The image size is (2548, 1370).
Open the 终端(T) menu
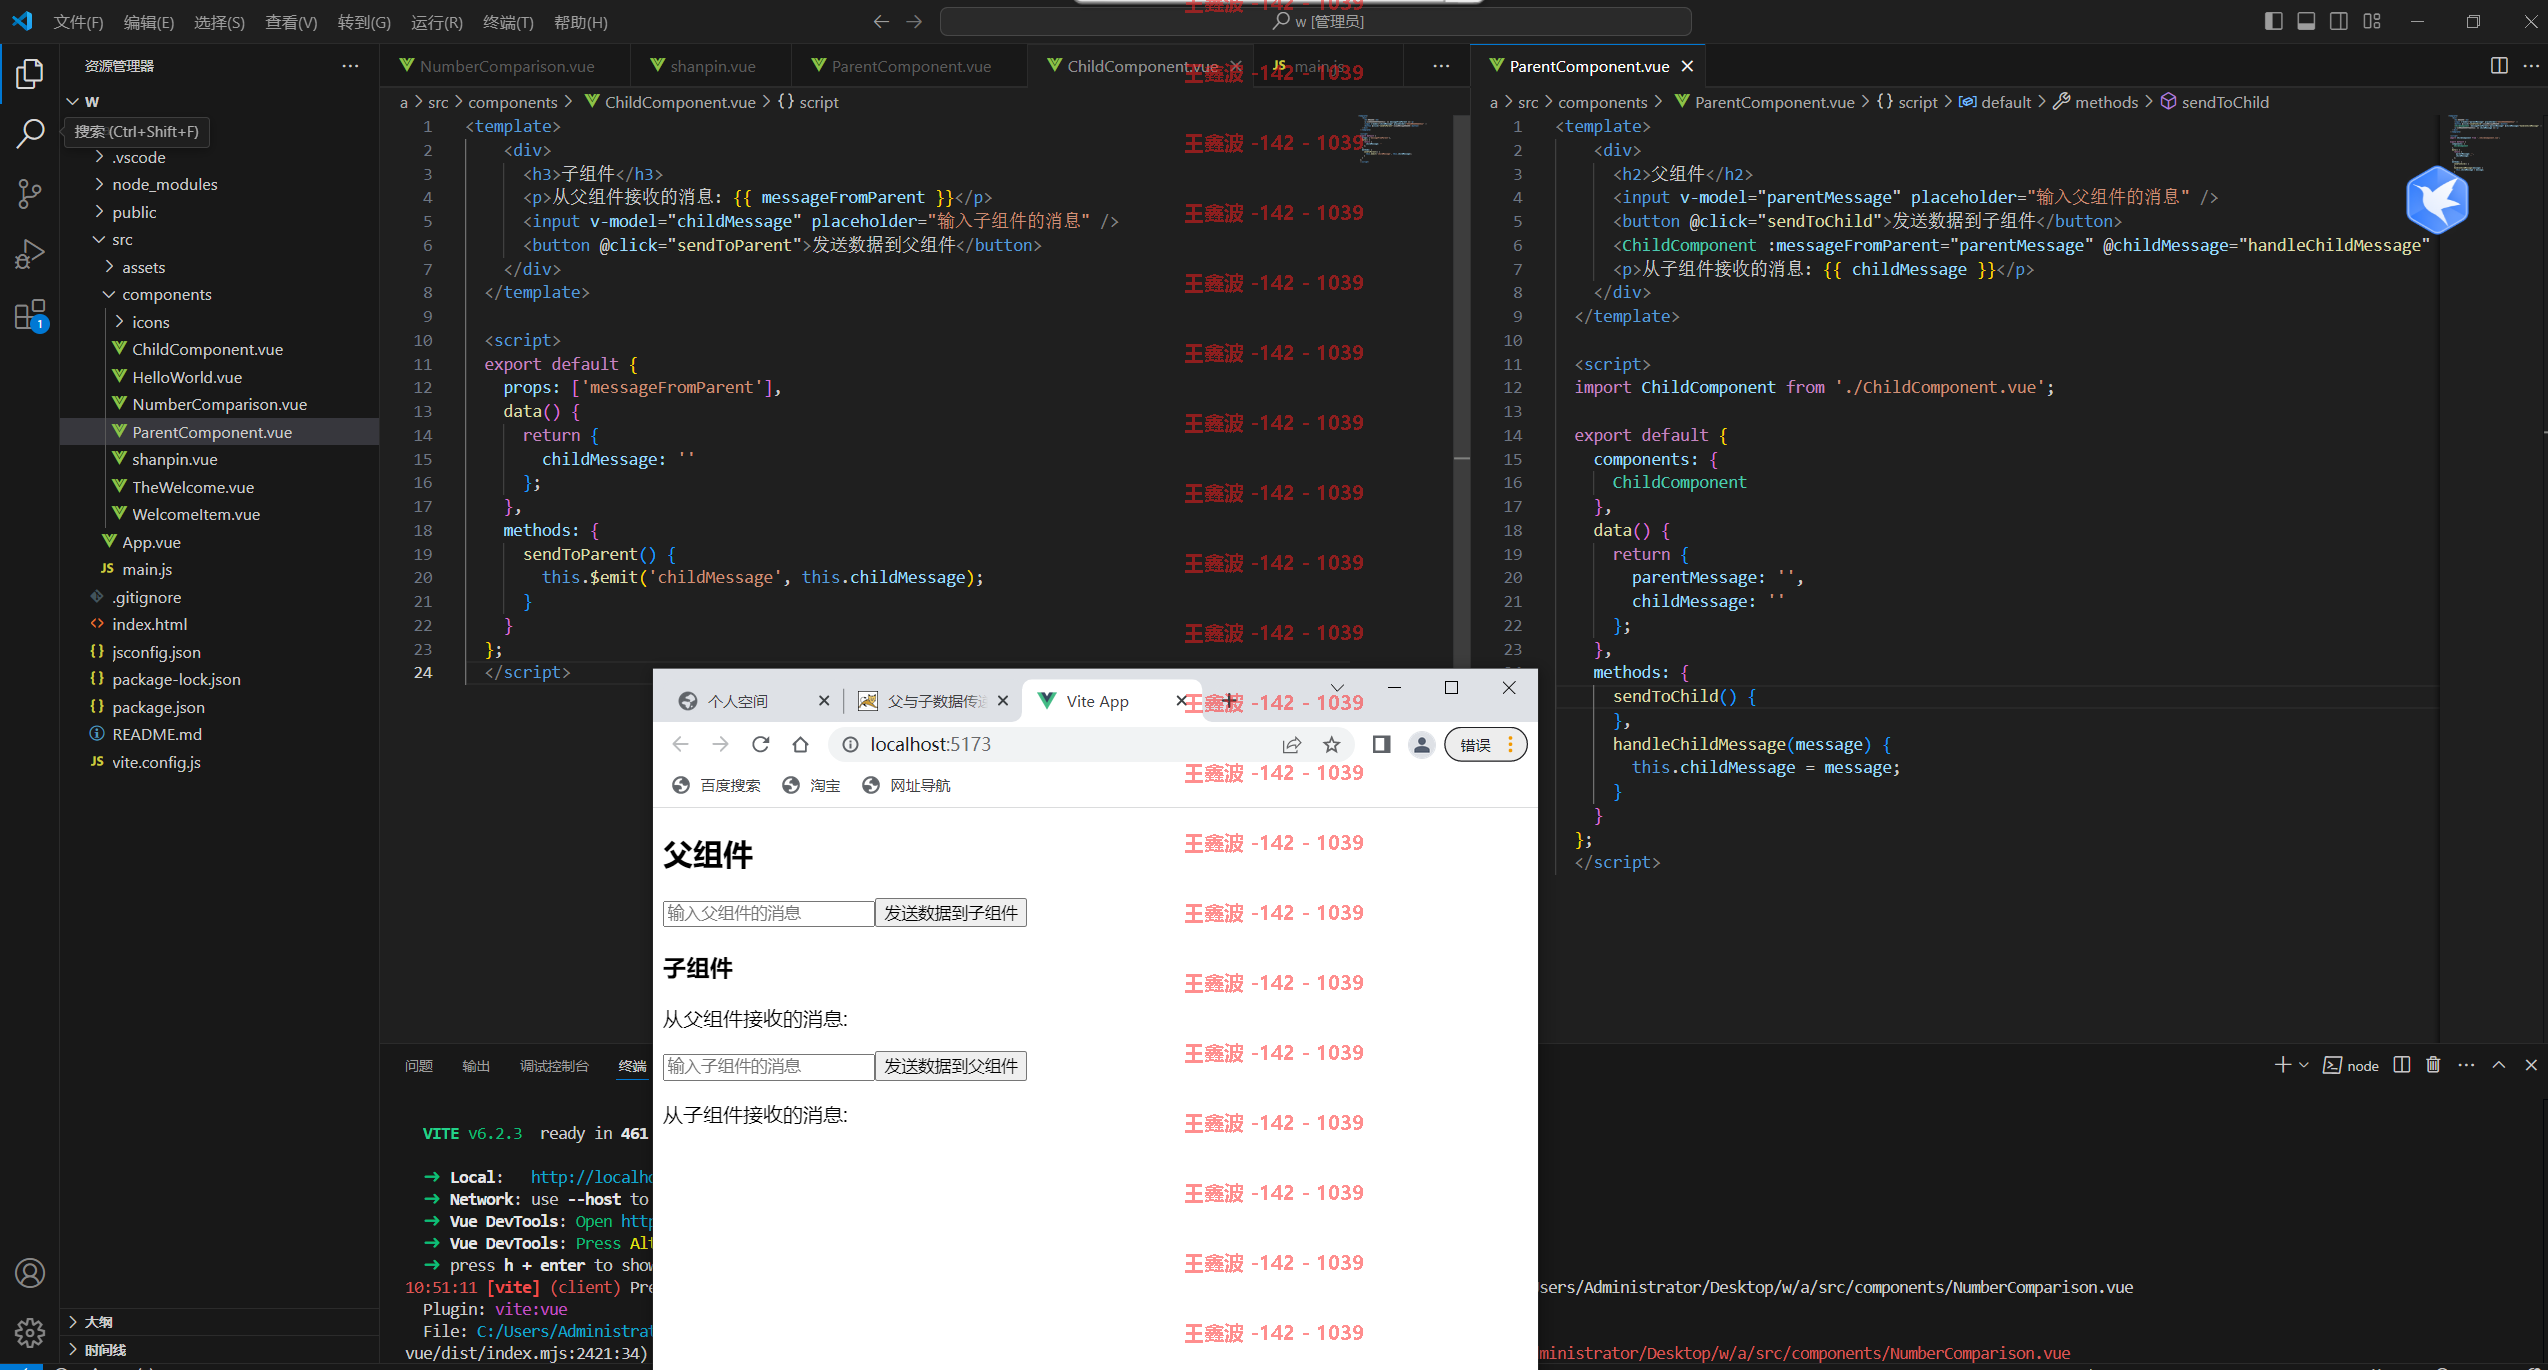[x=508, y=22]
